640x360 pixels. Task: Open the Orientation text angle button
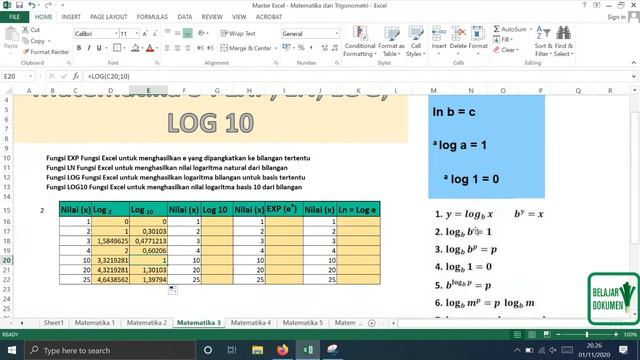201,34
